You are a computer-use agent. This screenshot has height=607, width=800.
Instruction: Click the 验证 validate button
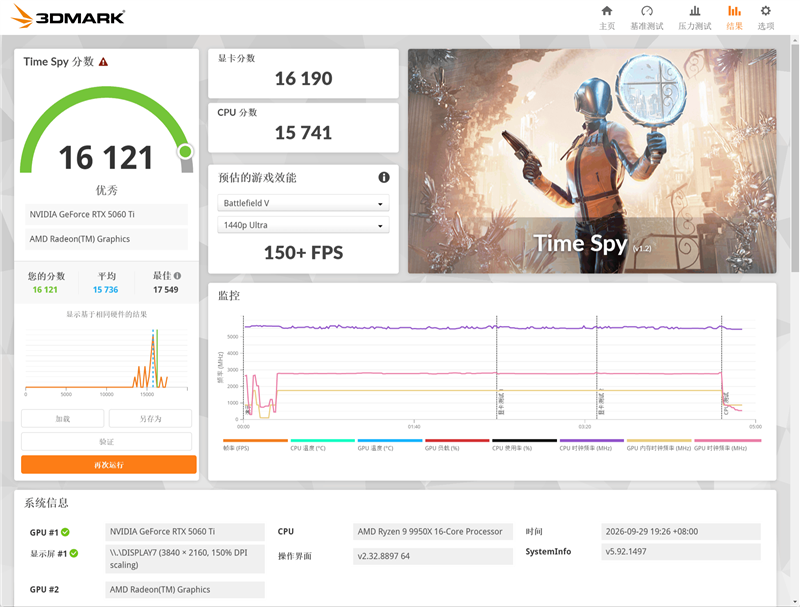pyautogui.click(x=107, y=442)
